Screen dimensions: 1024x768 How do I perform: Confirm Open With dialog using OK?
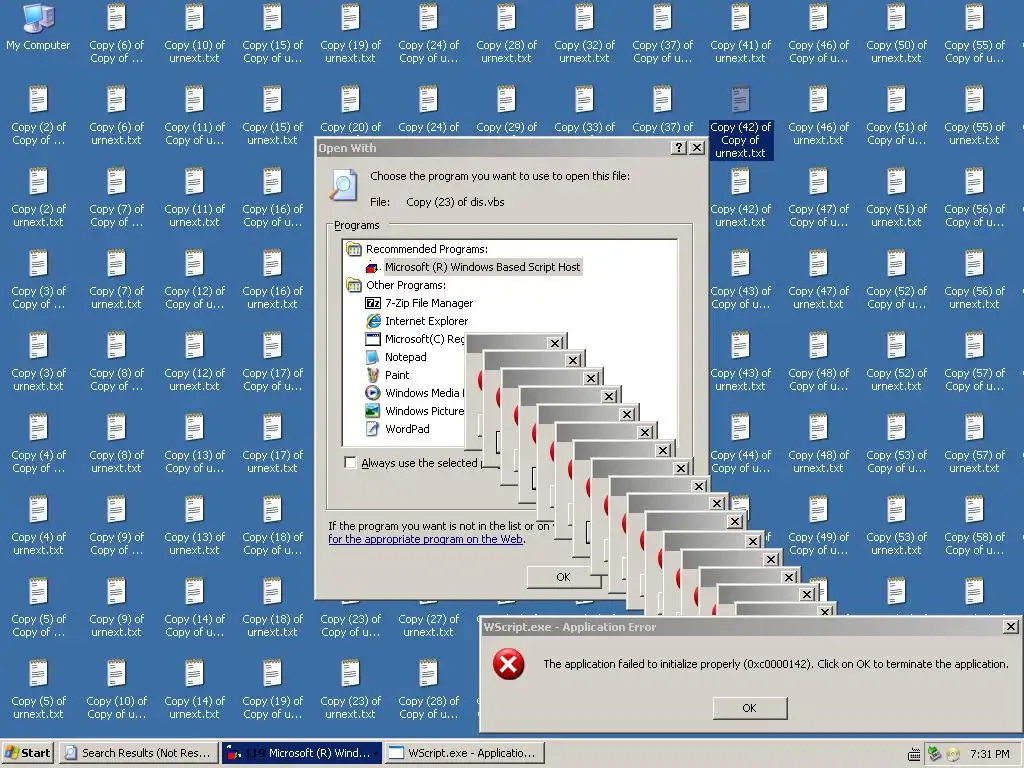pos(564,577)
